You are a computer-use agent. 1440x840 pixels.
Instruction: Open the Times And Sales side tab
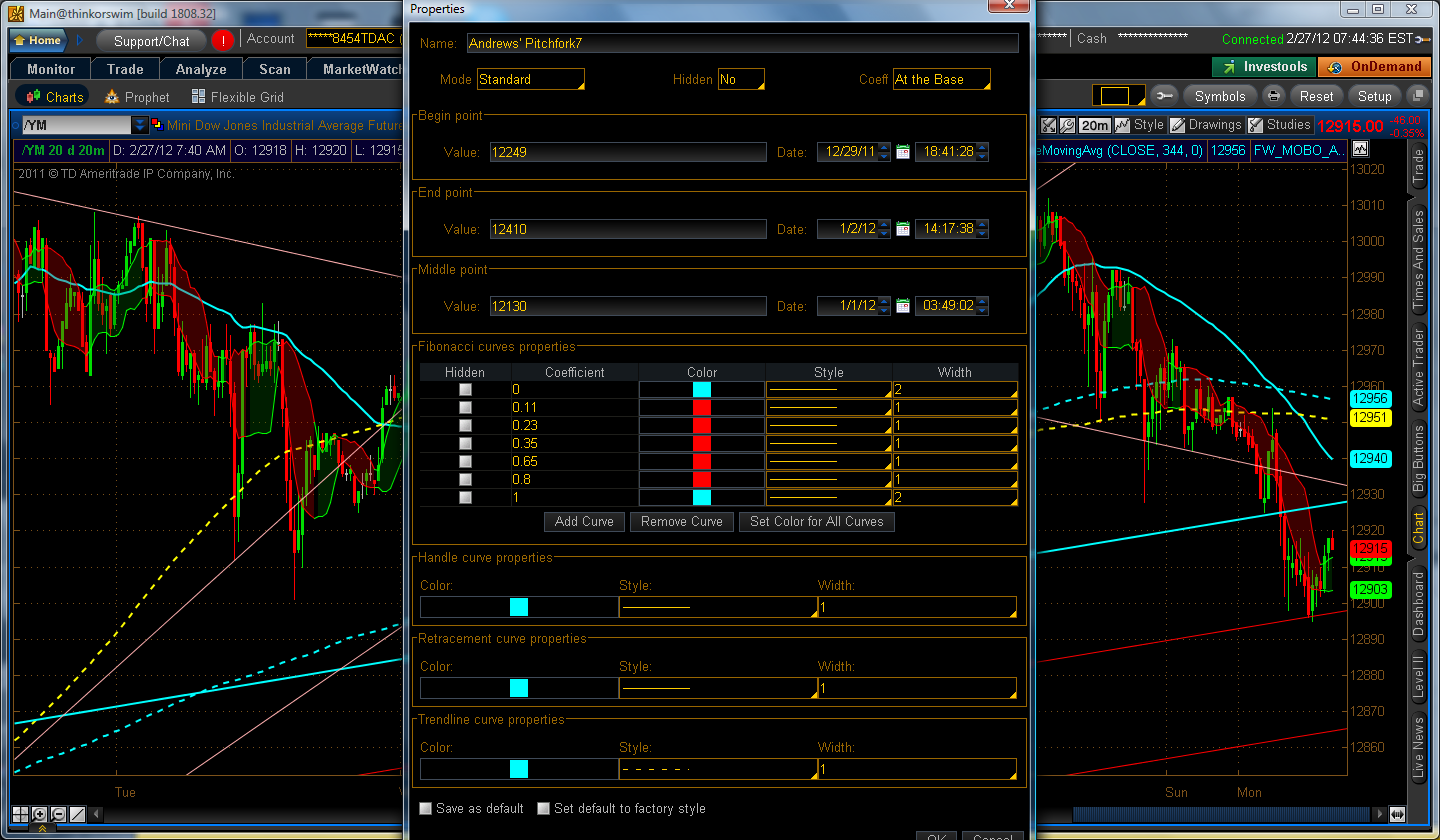tap(1418, 260)
